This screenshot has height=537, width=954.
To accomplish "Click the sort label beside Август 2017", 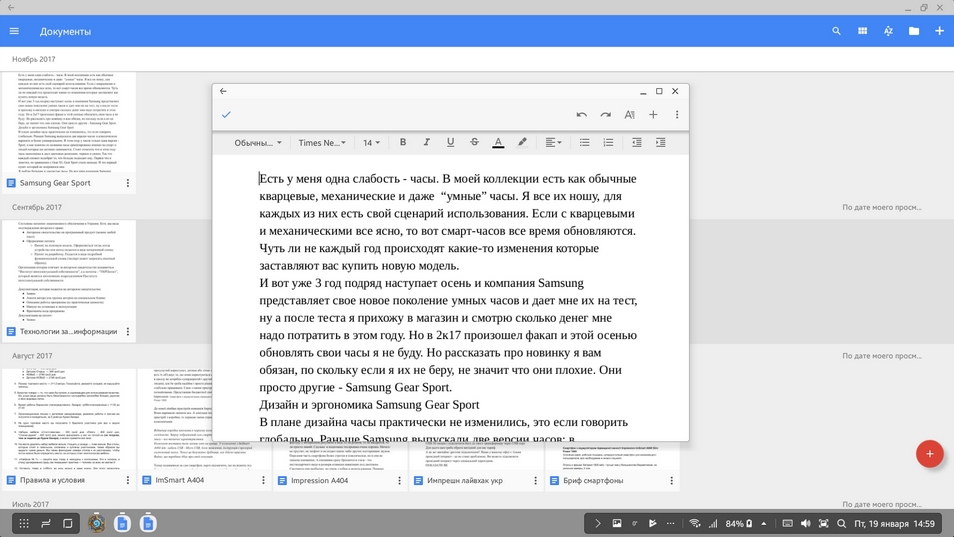I will click(882, 356).
